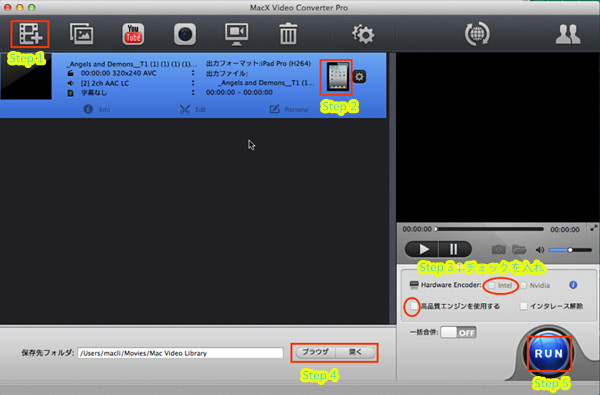Viewport: 600px width, 395px height.
Task: Open the YouTube downloader icon
Action: [133, 34]
